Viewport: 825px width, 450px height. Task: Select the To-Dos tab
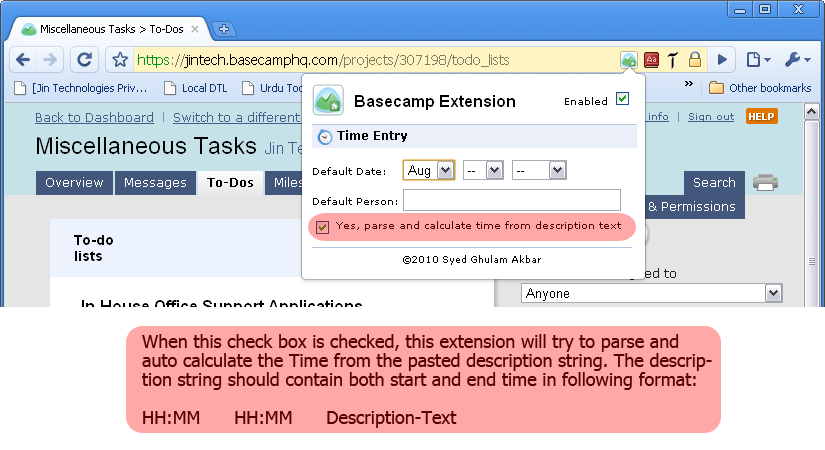(230, 183)
